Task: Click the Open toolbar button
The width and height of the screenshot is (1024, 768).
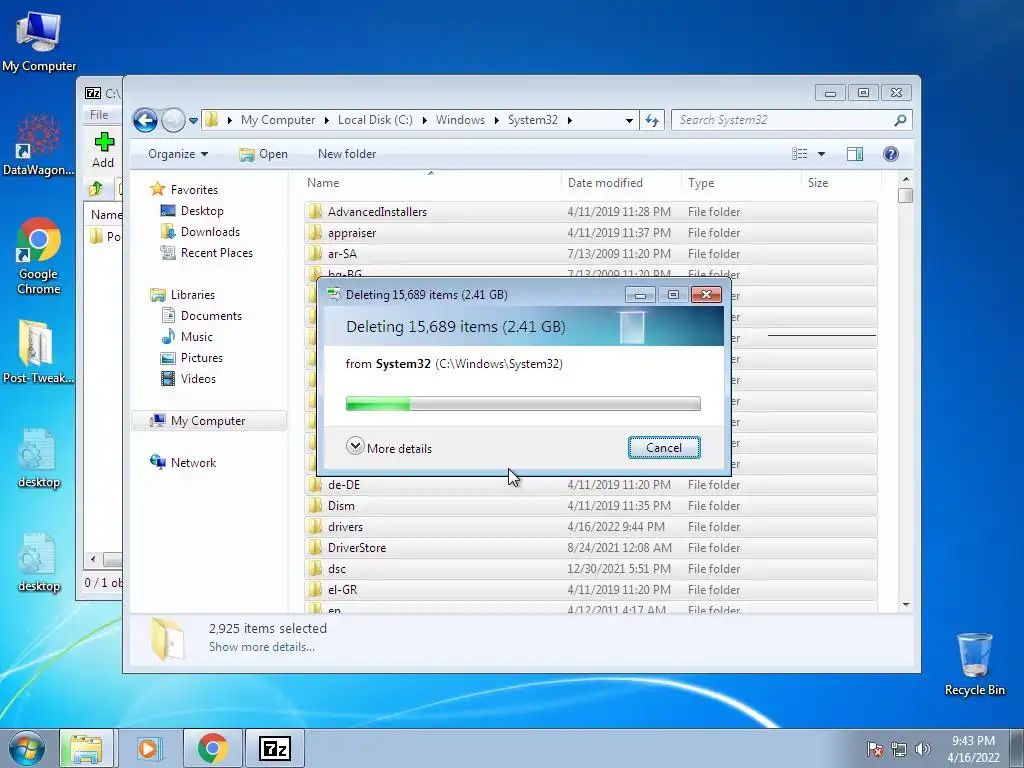Action: pos(263,154)
